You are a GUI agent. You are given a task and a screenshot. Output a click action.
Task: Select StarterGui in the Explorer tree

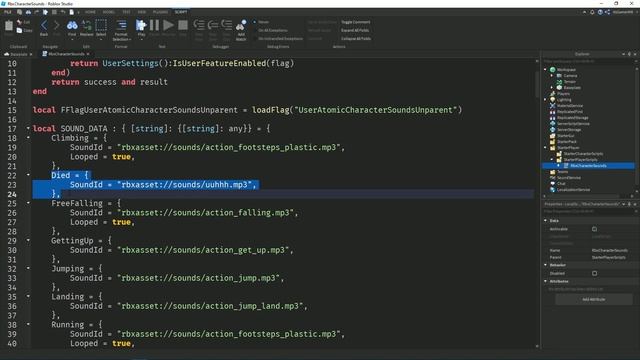pyautogui.click(x=565, y=136)
